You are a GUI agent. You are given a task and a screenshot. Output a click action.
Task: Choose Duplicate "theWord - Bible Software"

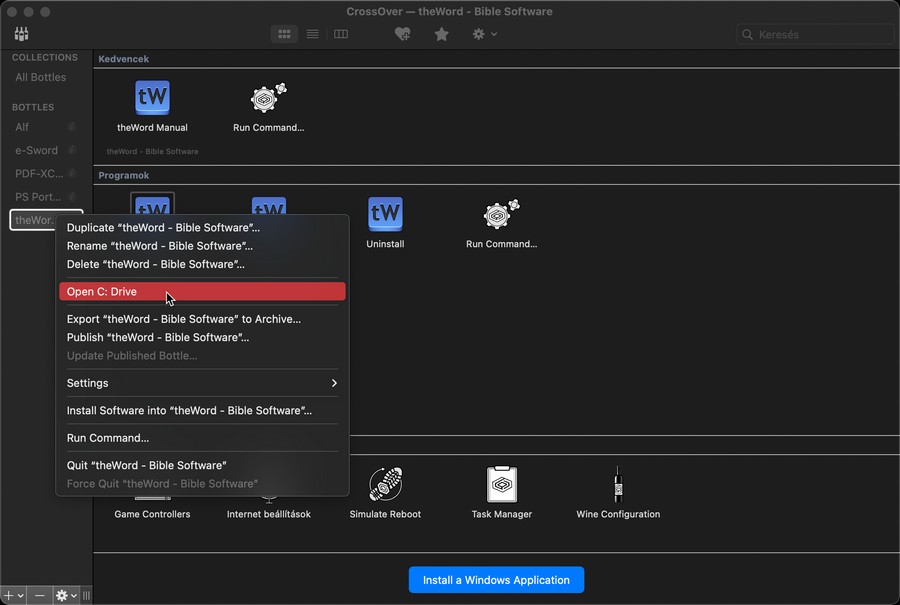(x=202, y=227)
